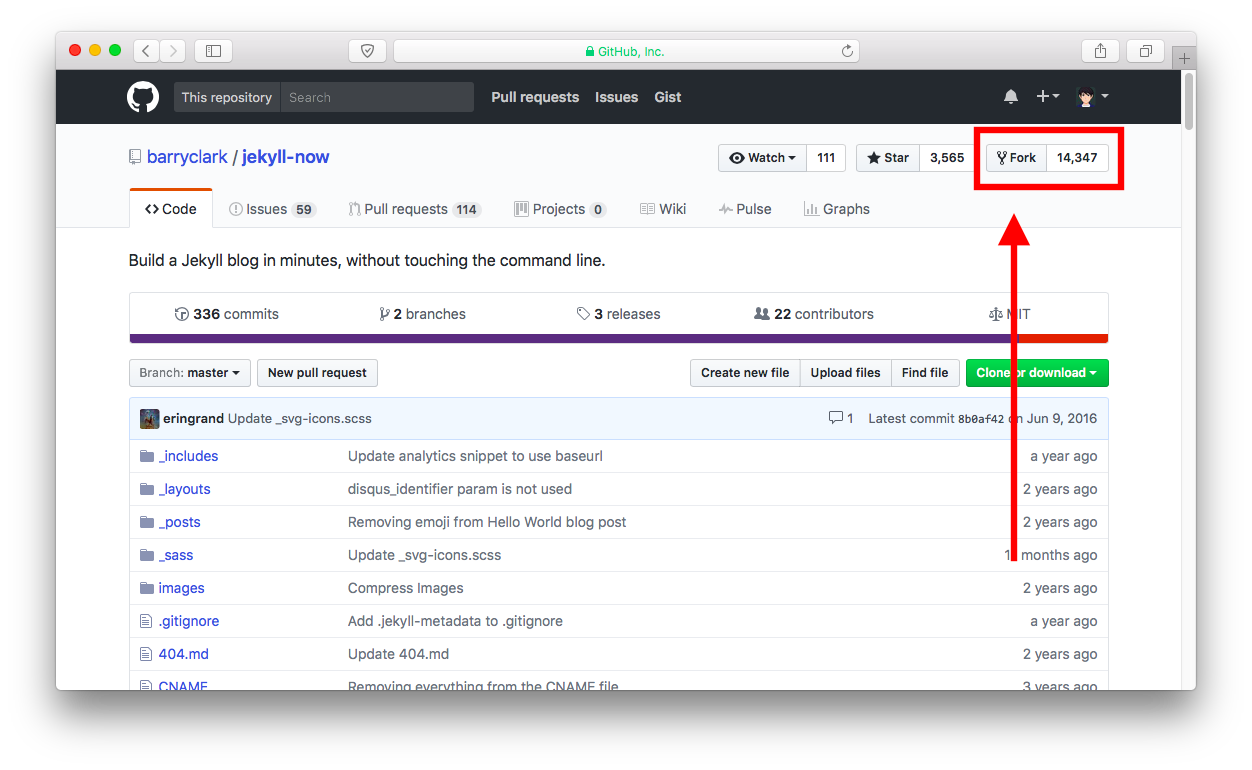Click the Safari forward arrow

173,51
